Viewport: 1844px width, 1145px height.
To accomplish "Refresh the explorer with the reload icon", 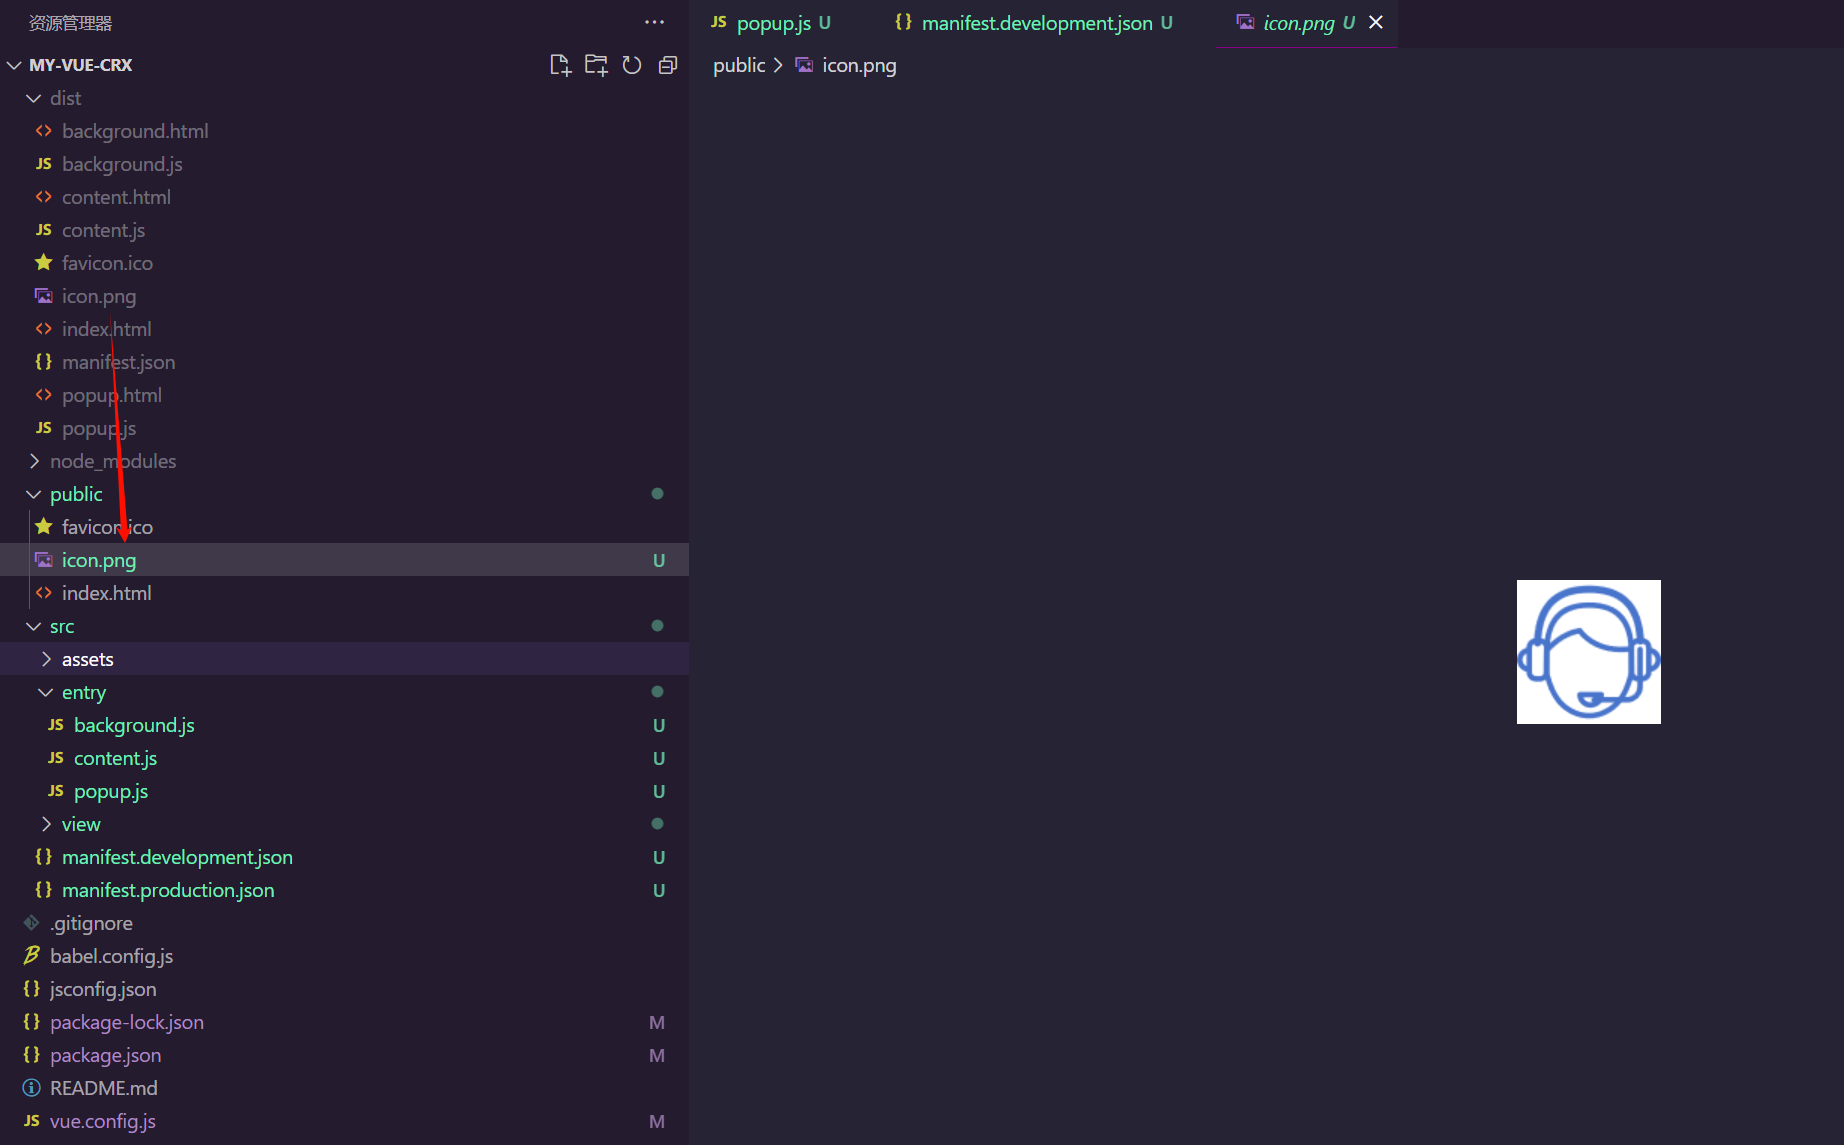I will tap(632, 65).
